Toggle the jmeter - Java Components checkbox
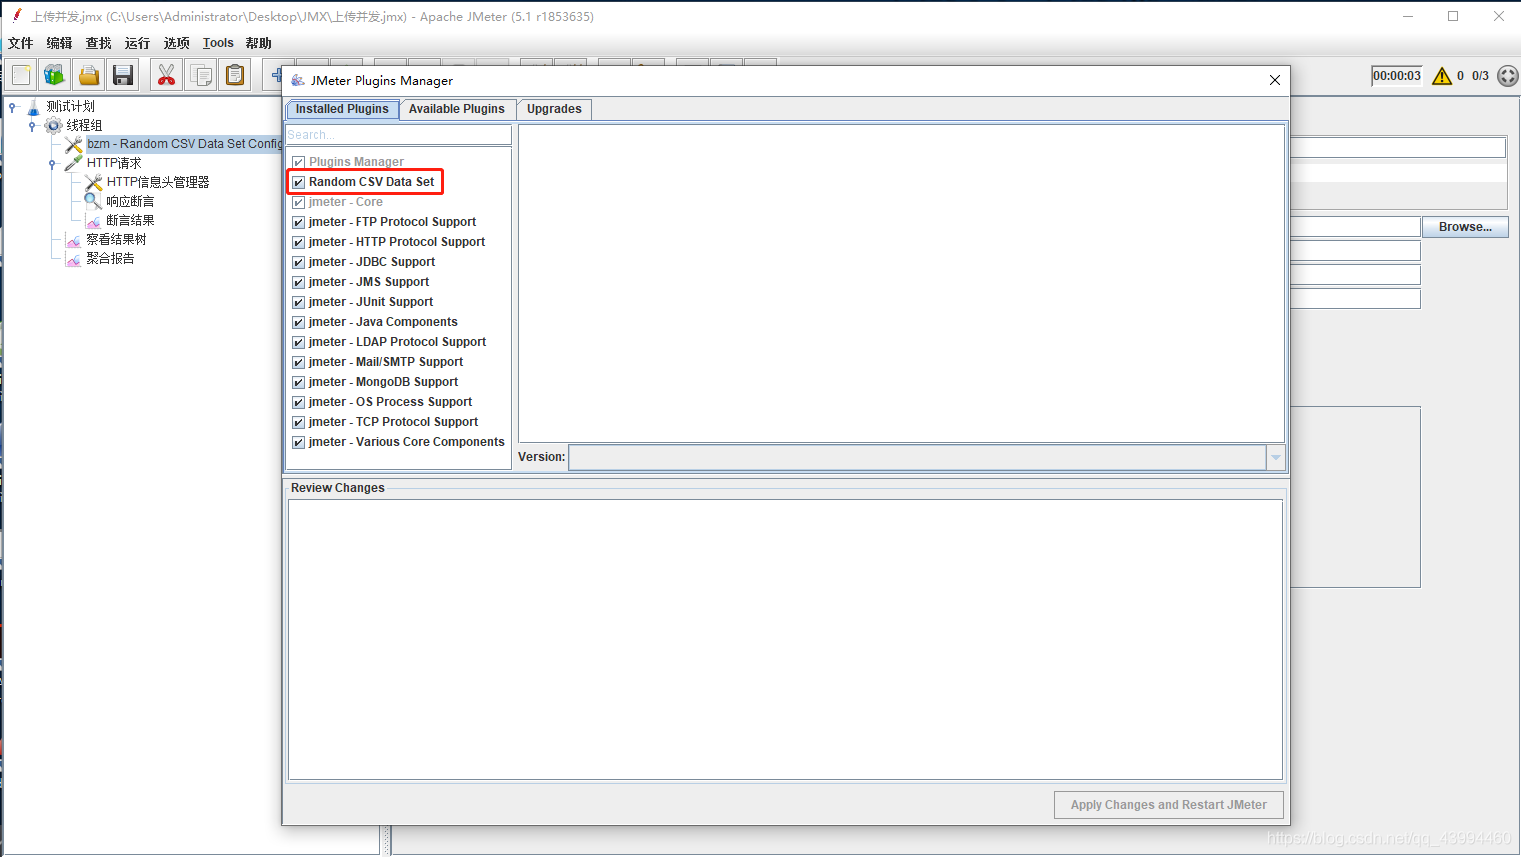Screen dimensions: 1521x857 point(299,322)
